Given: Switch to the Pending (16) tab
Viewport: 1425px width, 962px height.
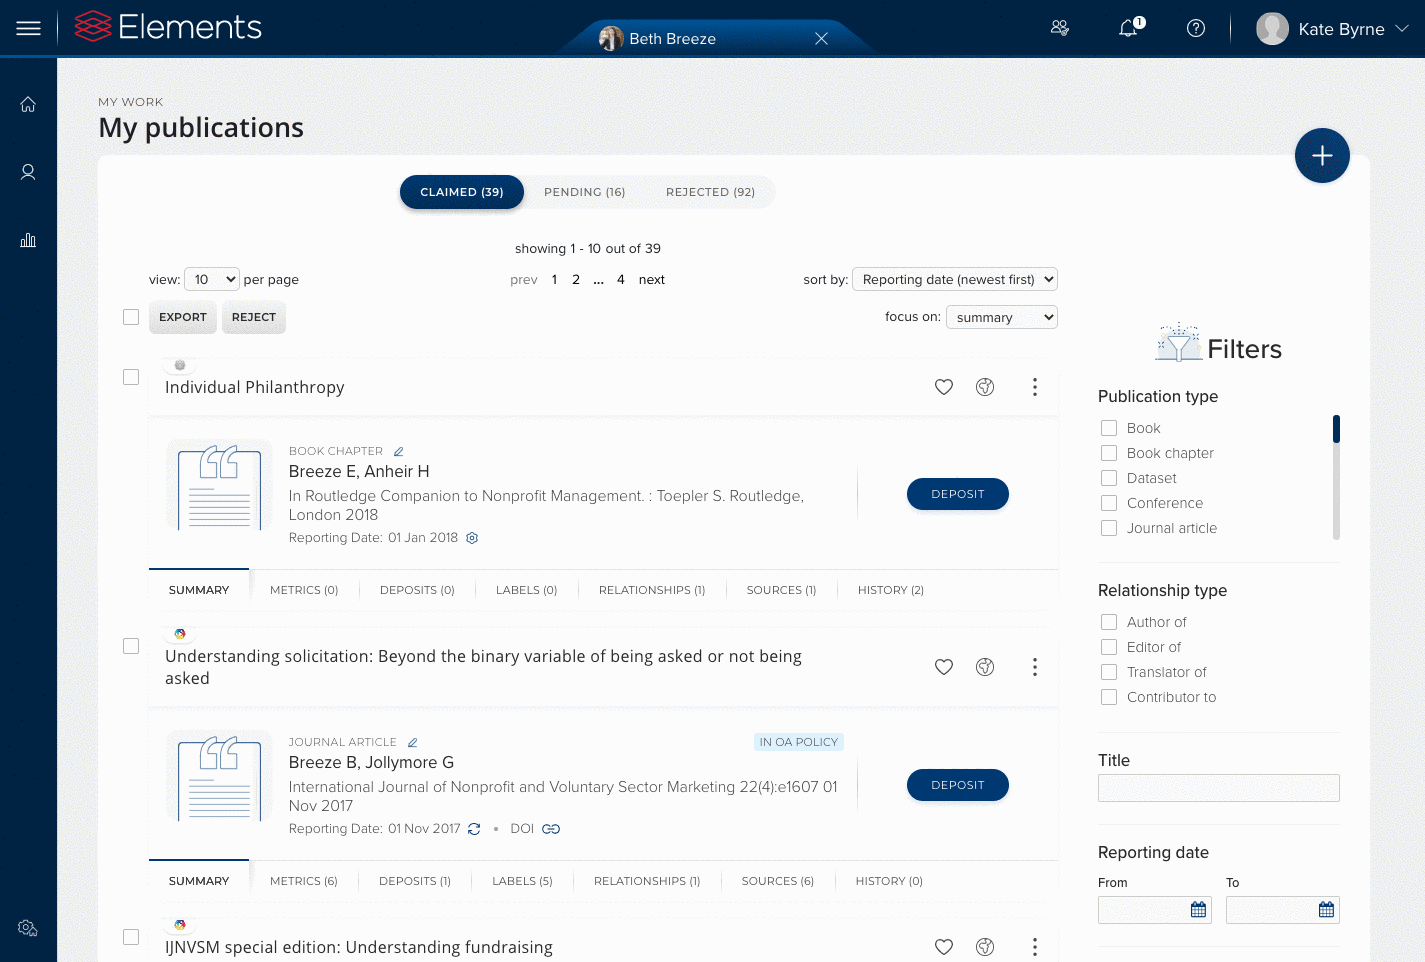Looking at the screenshot, I should pos(584,192).
